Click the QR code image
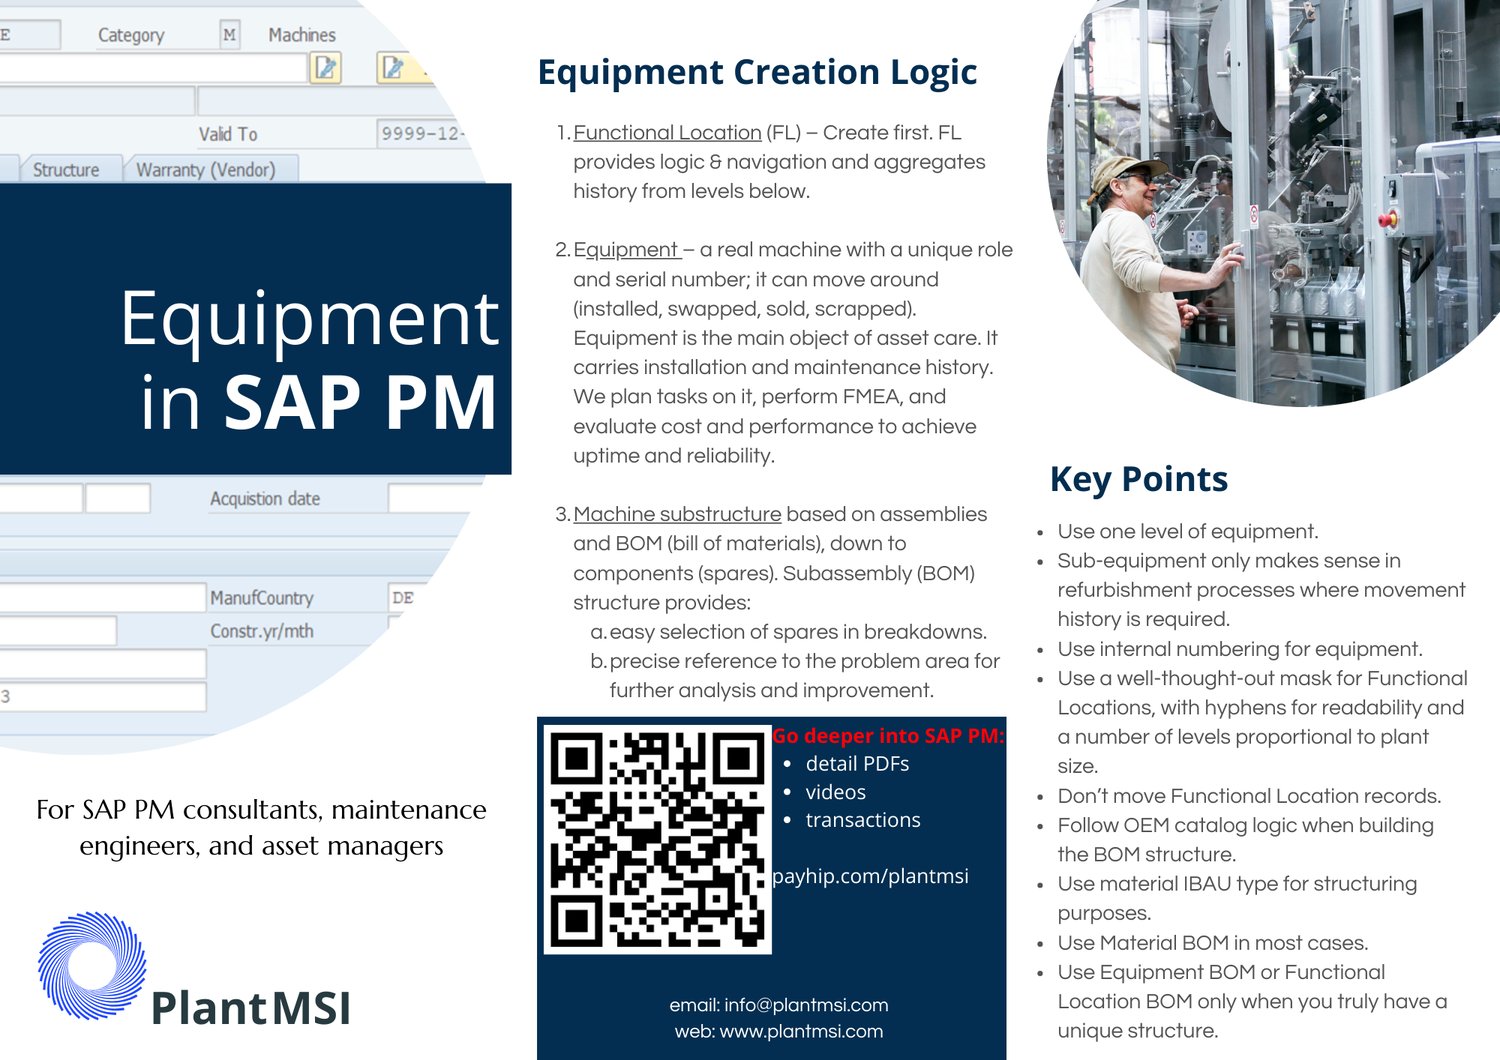Screen dimensions: 1500x1060 tap(657, 838)
